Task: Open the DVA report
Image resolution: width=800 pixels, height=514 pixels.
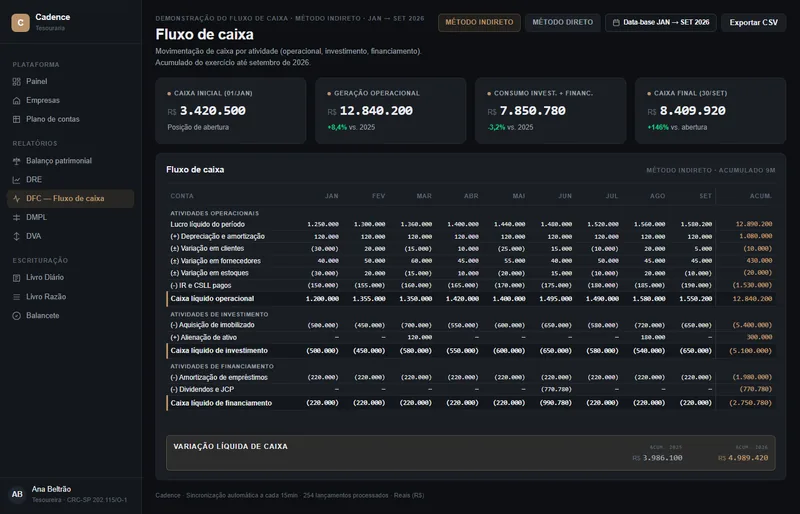Action: click(70, 236)
